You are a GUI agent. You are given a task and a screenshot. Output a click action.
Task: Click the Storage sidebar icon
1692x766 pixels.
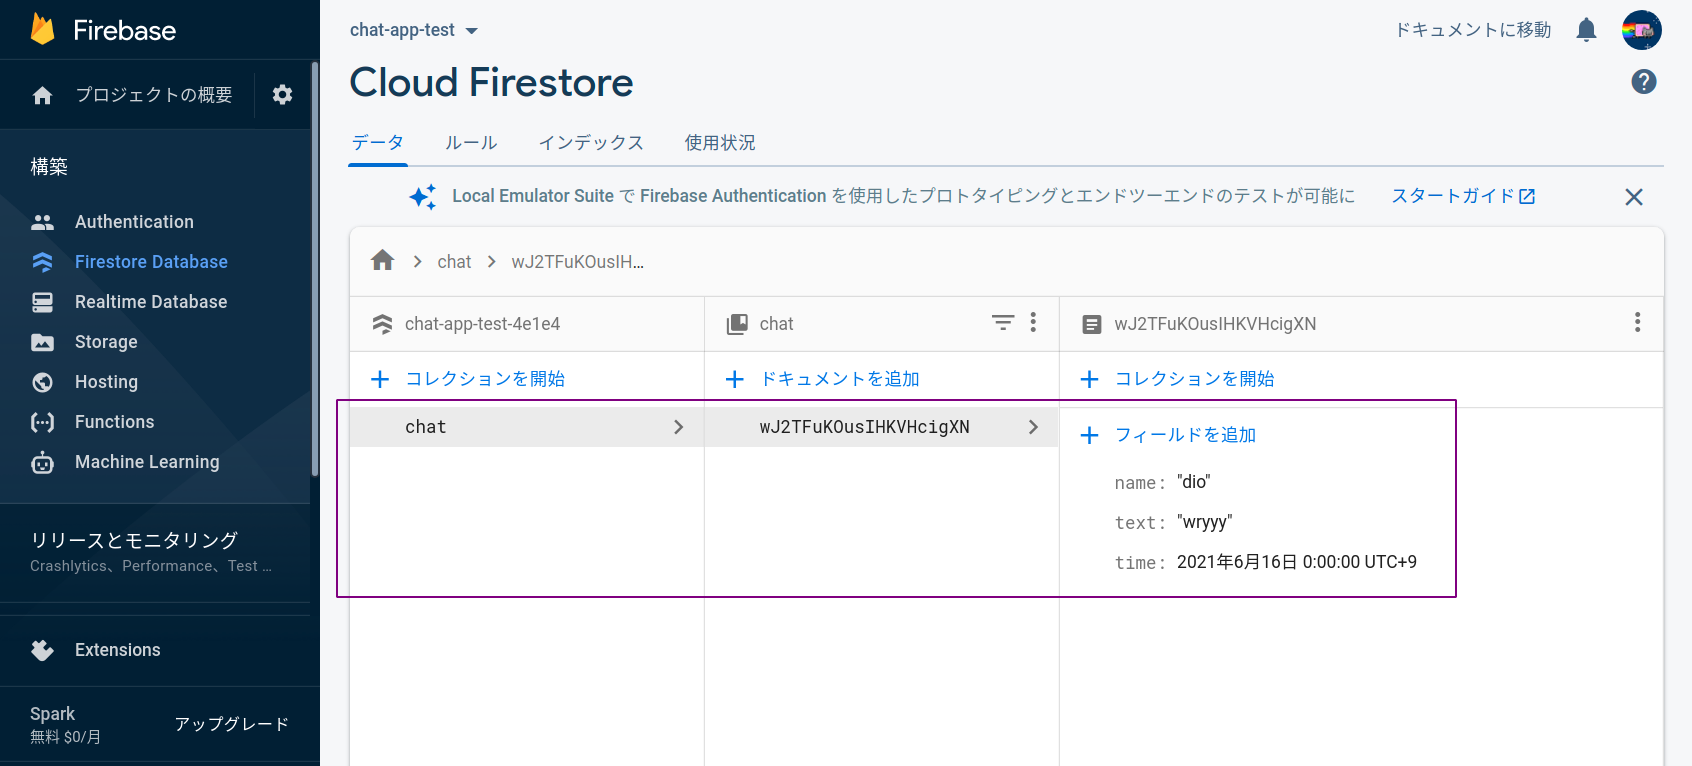tap(42, 342)
